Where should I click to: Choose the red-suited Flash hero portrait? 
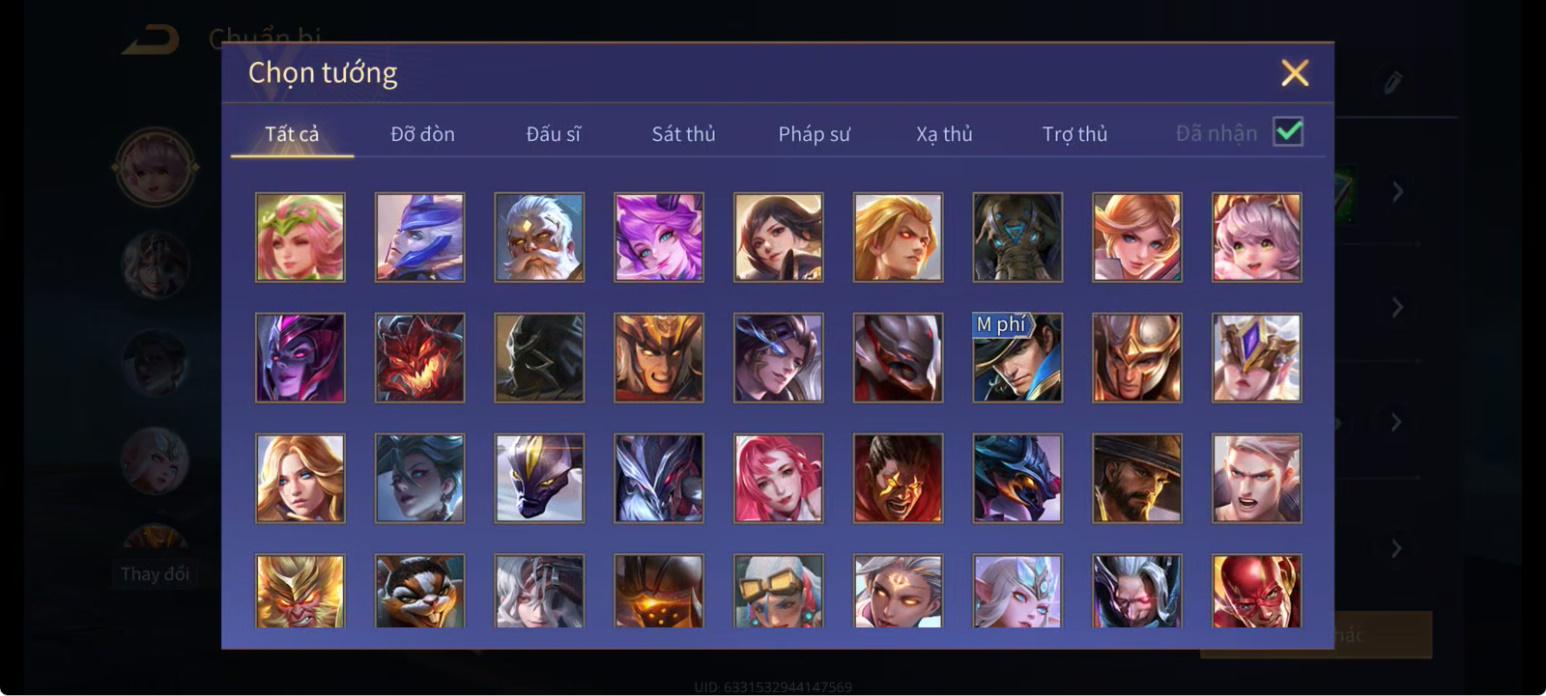point(1257,591)
